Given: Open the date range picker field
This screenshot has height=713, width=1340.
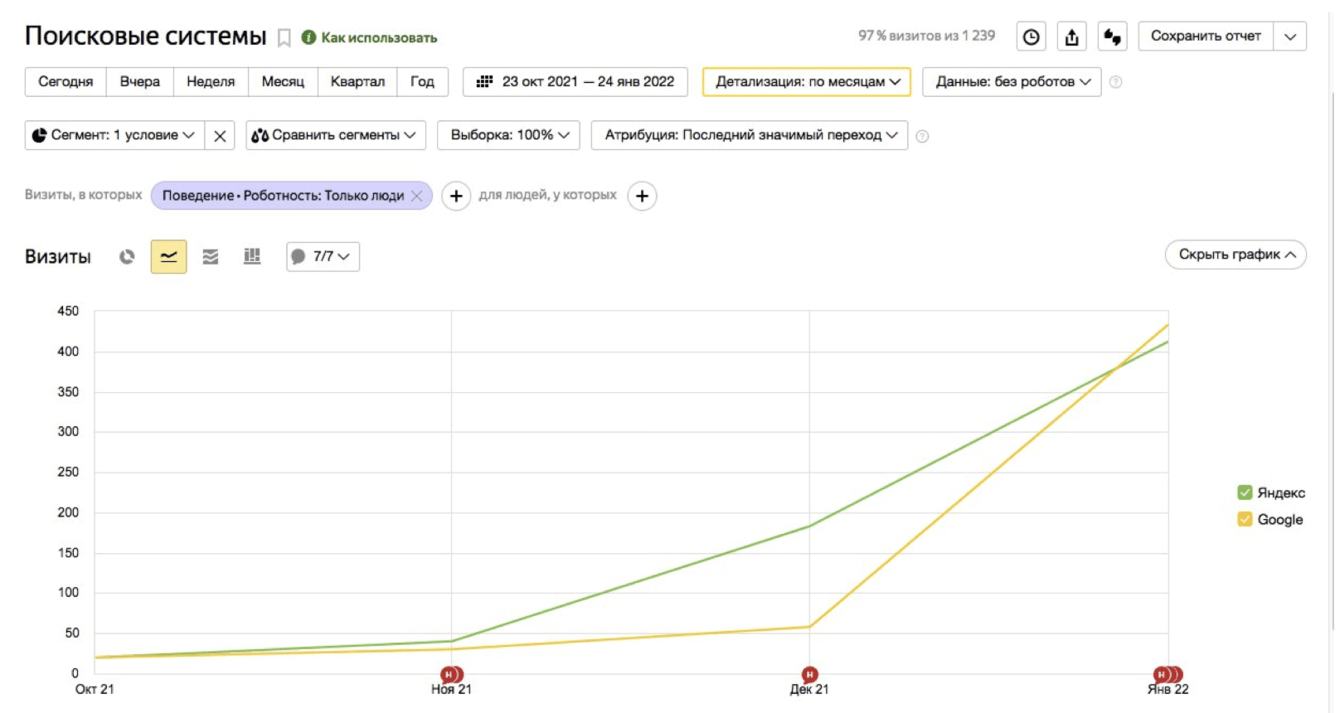Looking at the screenshot, I should (x=575, y=82).
